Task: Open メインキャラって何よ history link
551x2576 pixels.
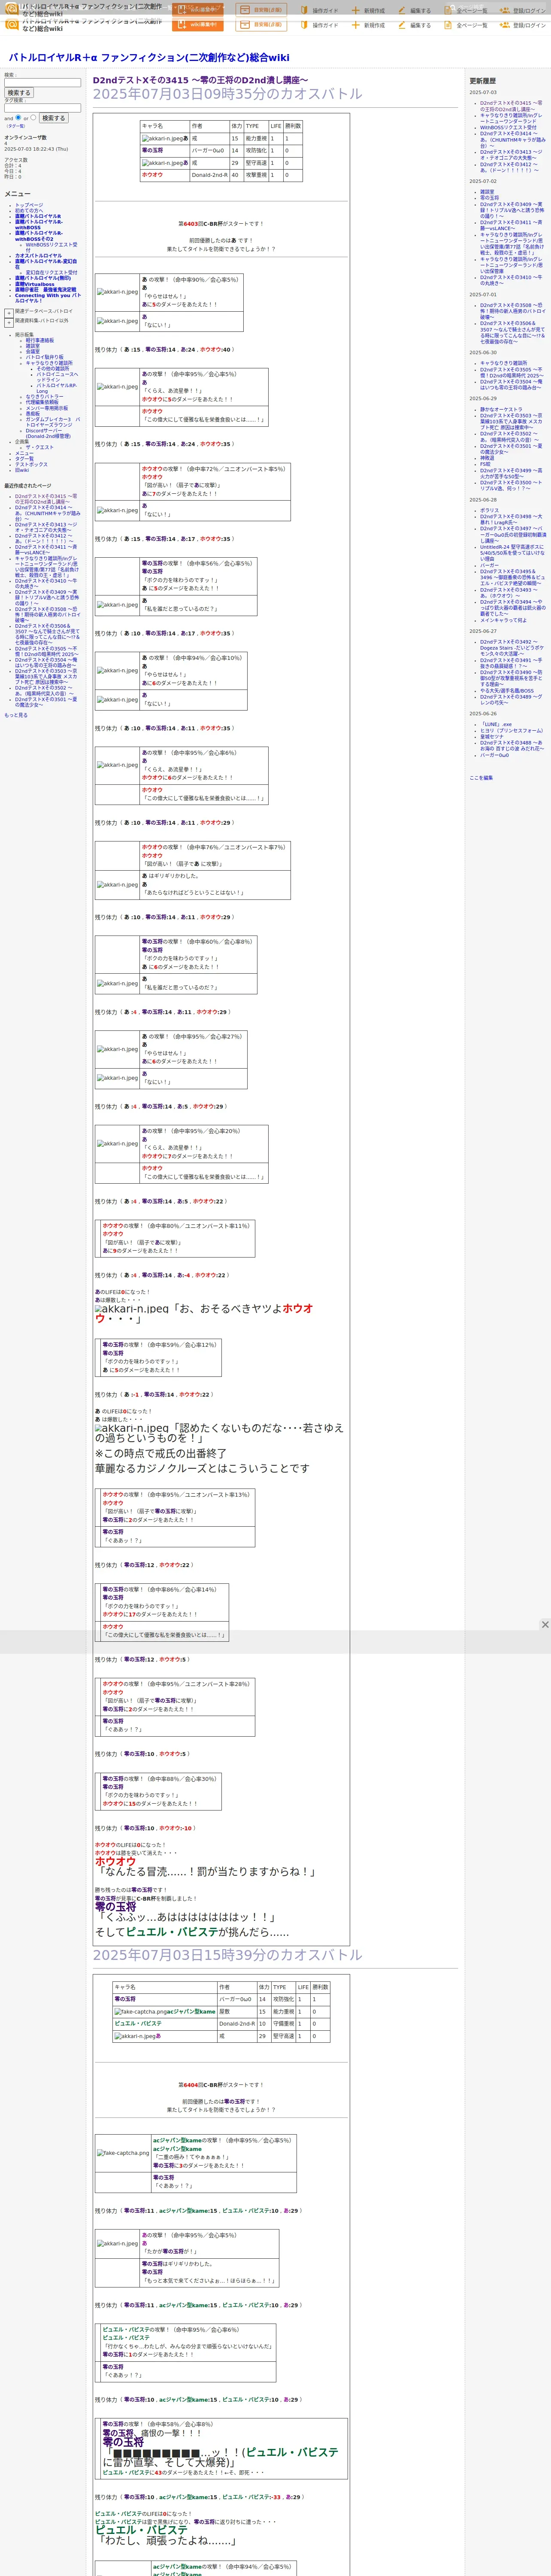Action: [x=504, y=620]
